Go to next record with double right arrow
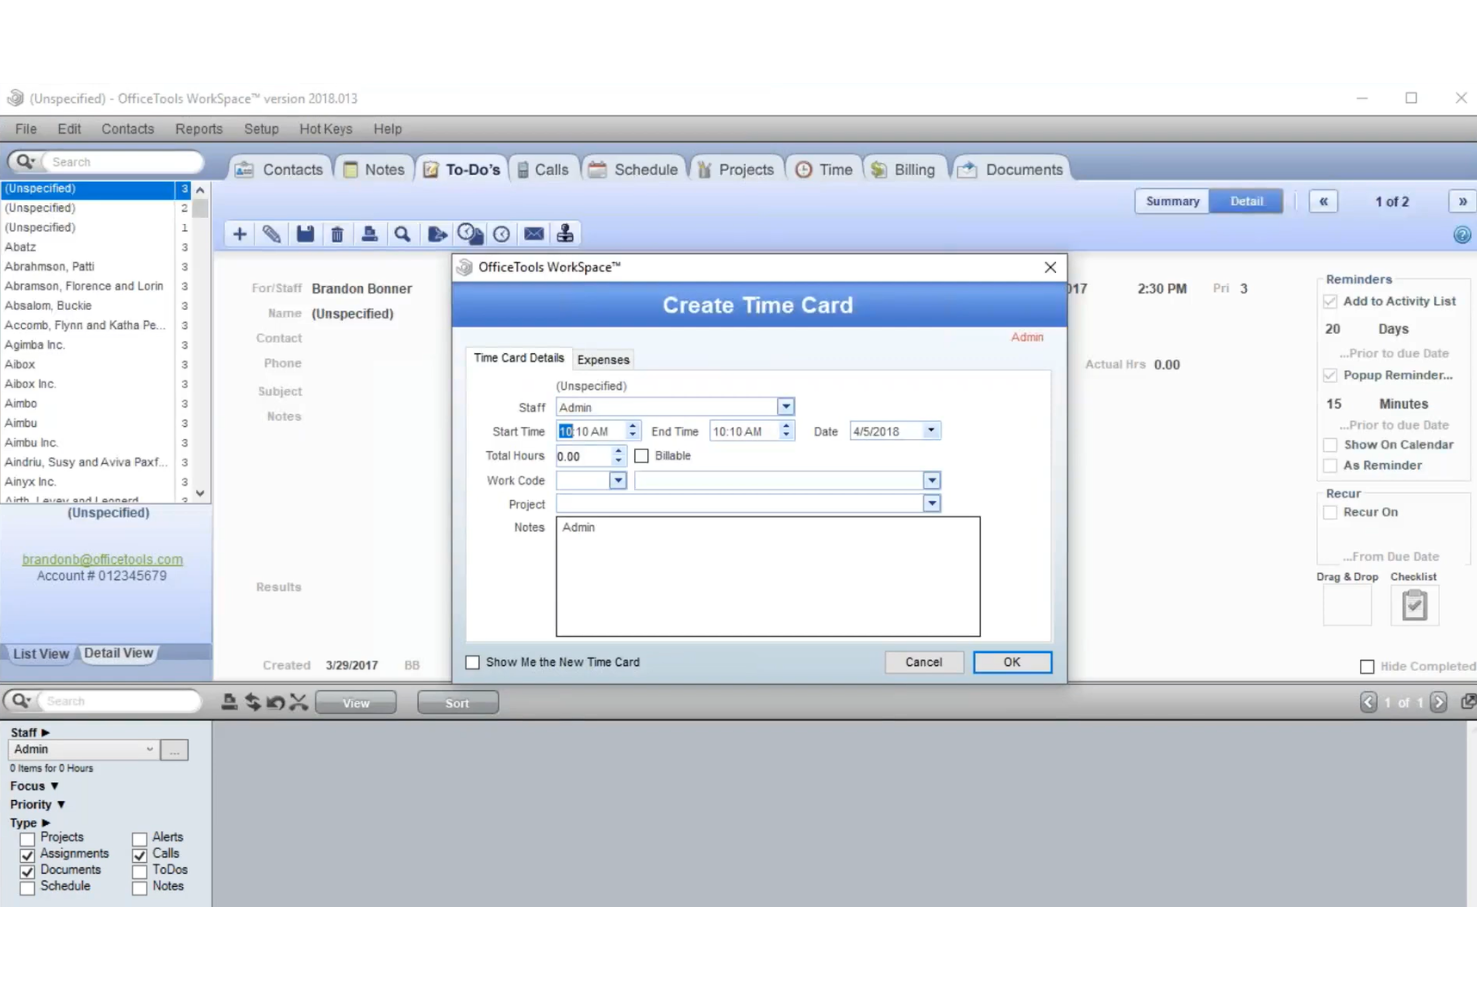Screen dimensions: 1480x987 tap(1462, 201)
